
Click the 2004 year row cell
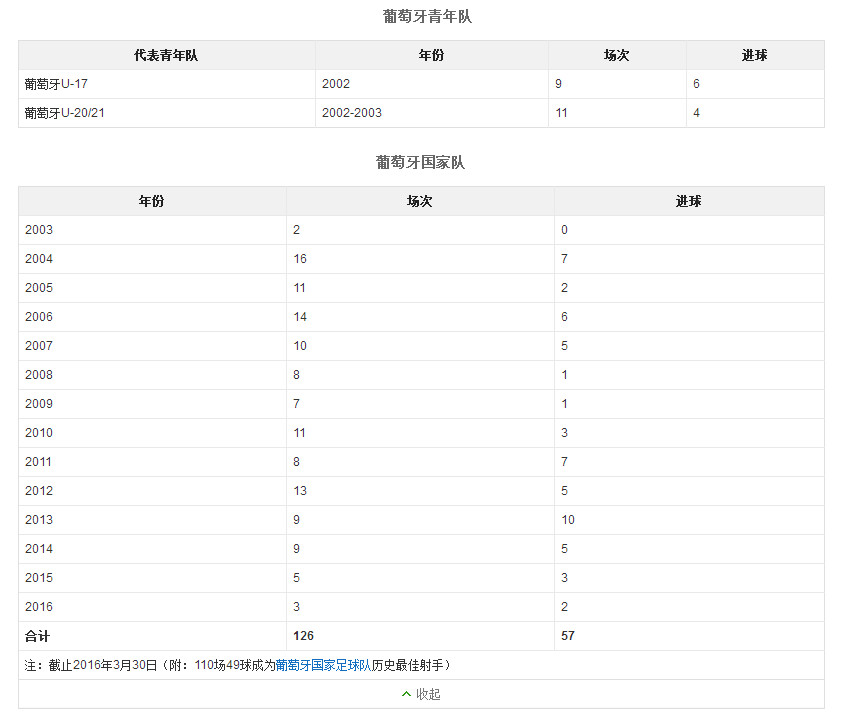39,259
